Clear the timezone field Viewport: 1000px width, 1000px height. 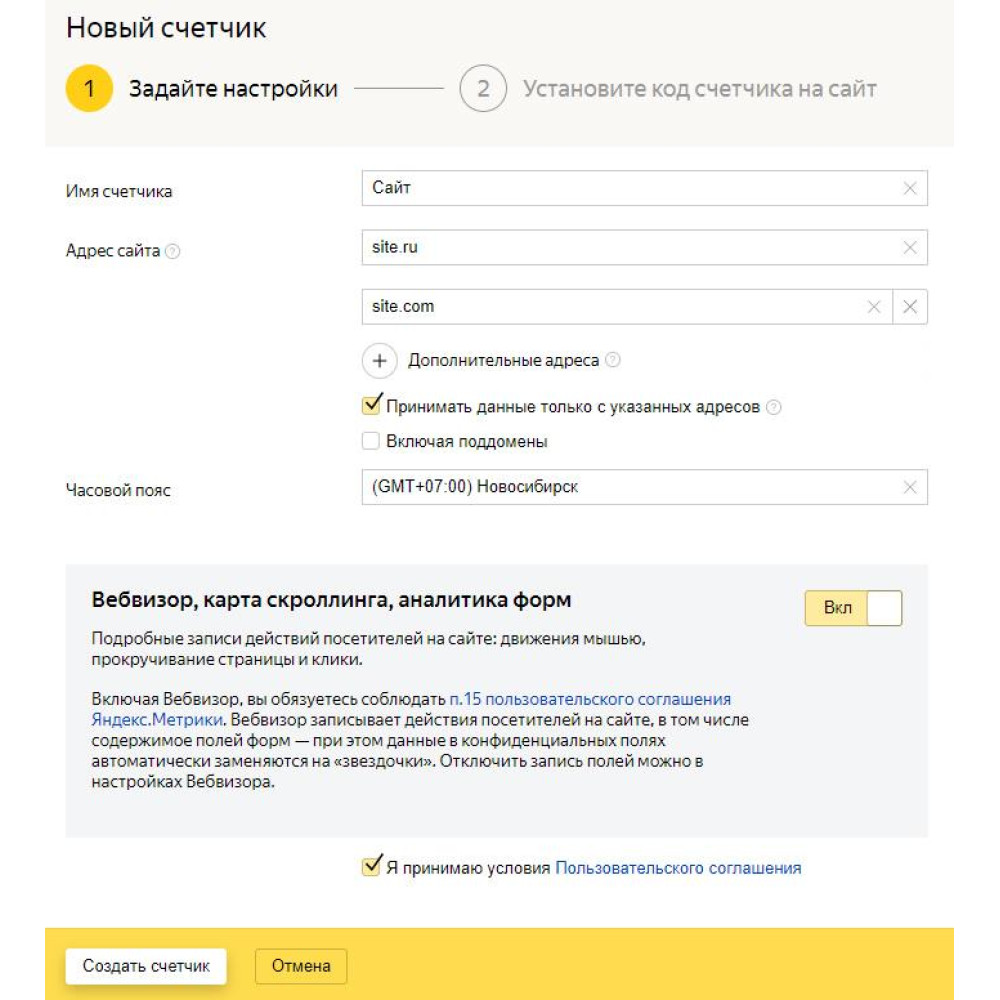click(x=909, y=488)
